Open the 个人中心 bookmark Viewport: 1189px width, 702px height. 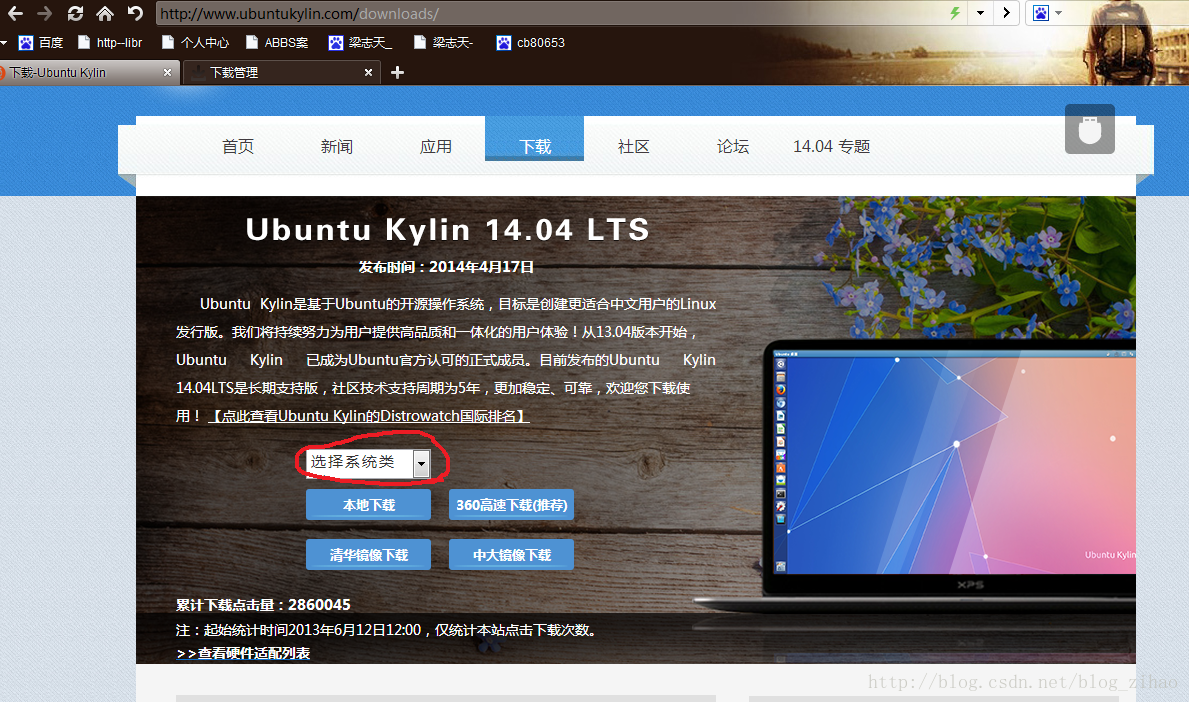[195, 42]
